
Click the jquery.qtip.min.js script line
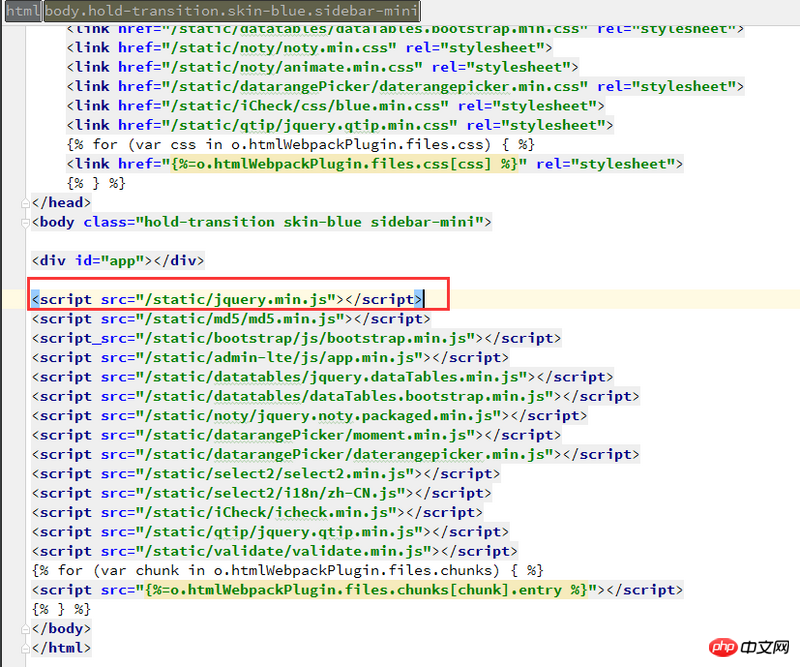tap(270, 532)
